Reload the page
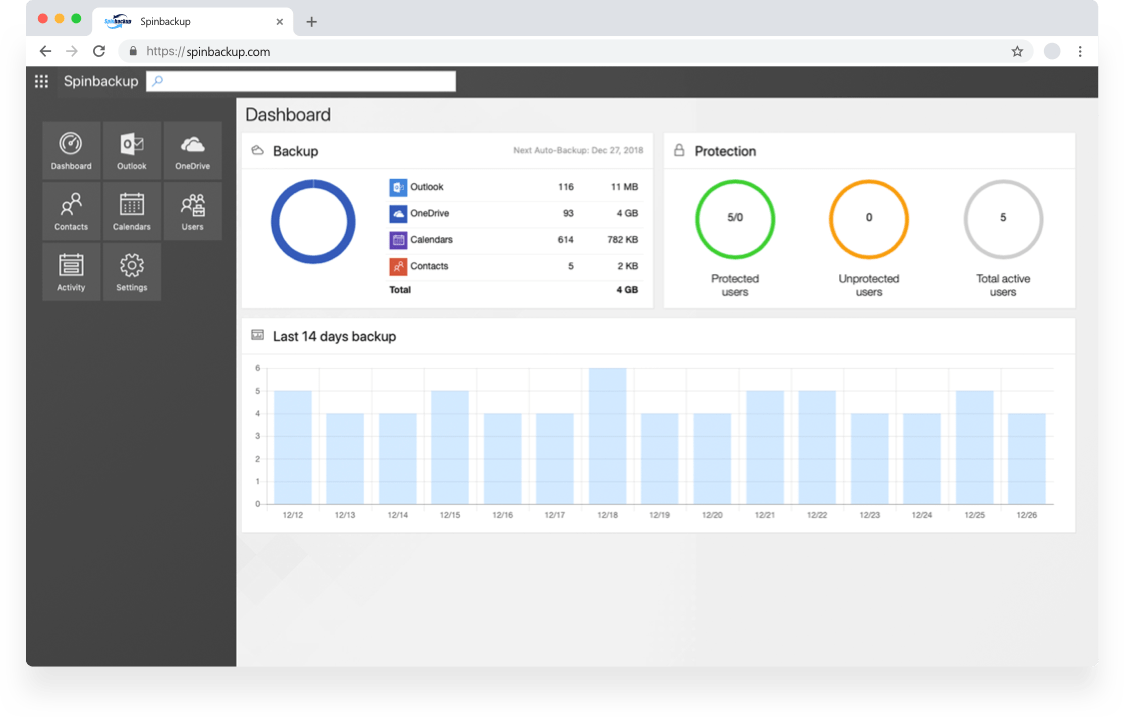Image resolution: width=1124 pixels, height=718 pixels. (99, 52)
